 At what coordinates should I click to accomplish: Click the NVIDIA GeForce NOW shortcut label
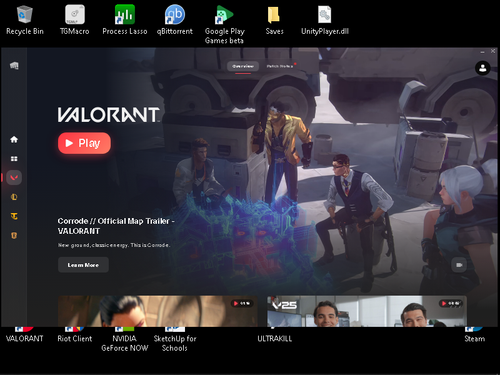tap(125, 343)
